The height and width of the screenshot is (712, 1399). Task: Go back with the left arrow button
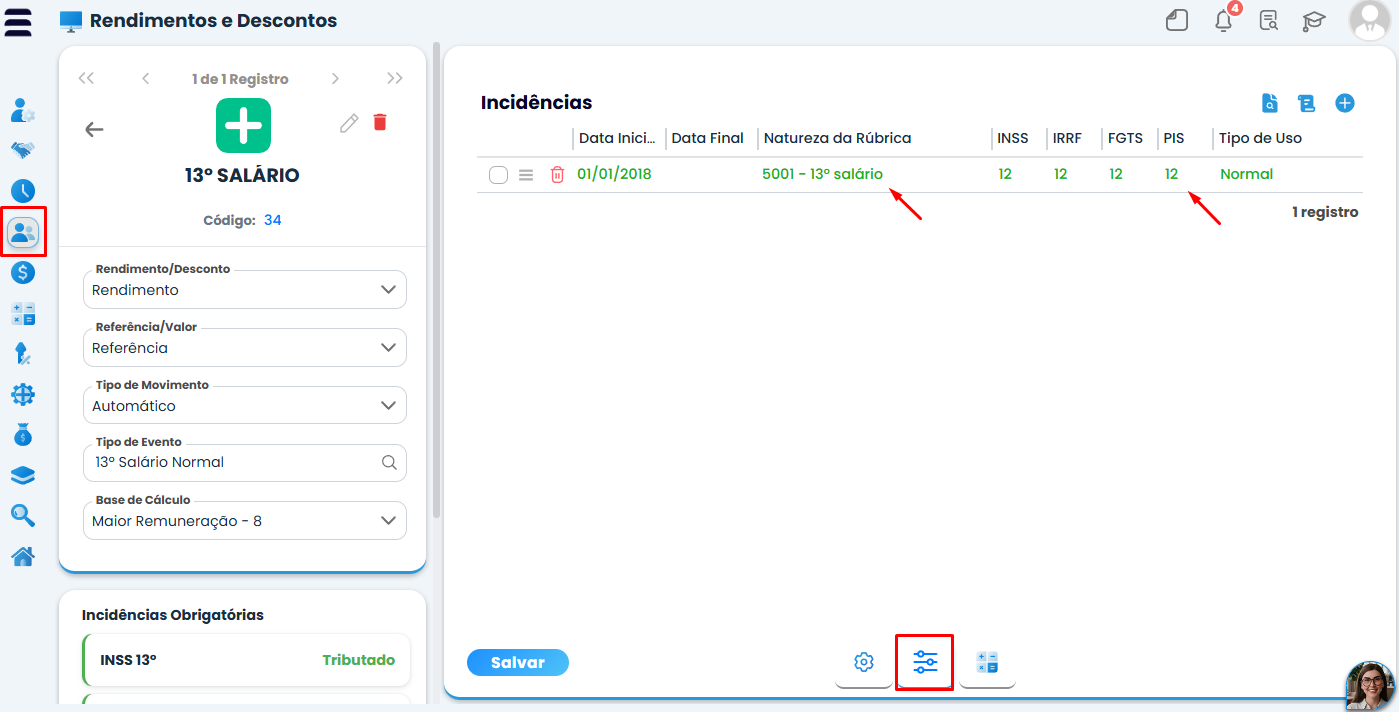pos(94,129)
